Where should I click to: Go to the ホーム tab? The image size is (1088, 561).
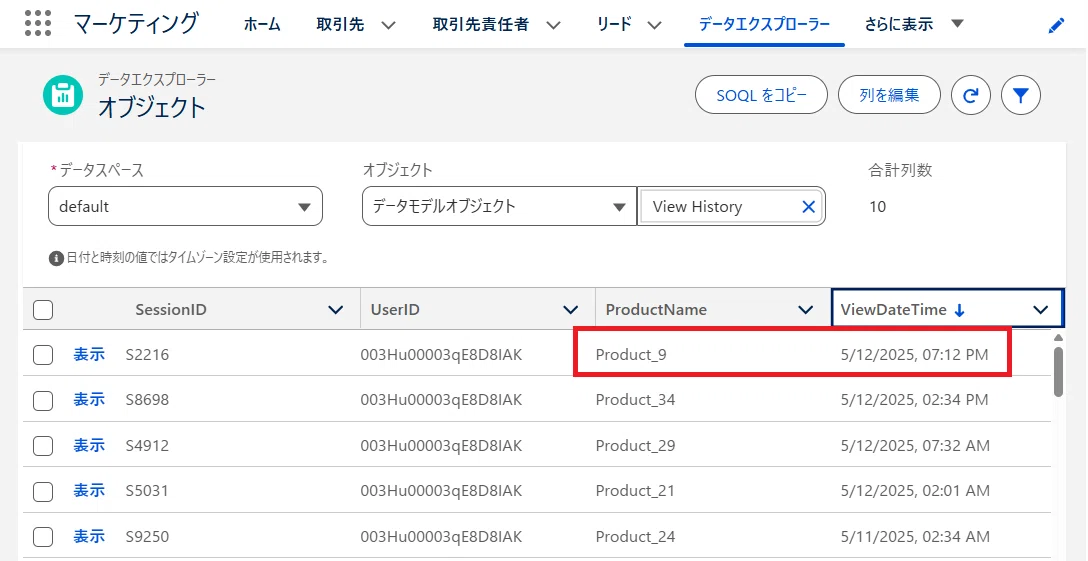point(262,25)
